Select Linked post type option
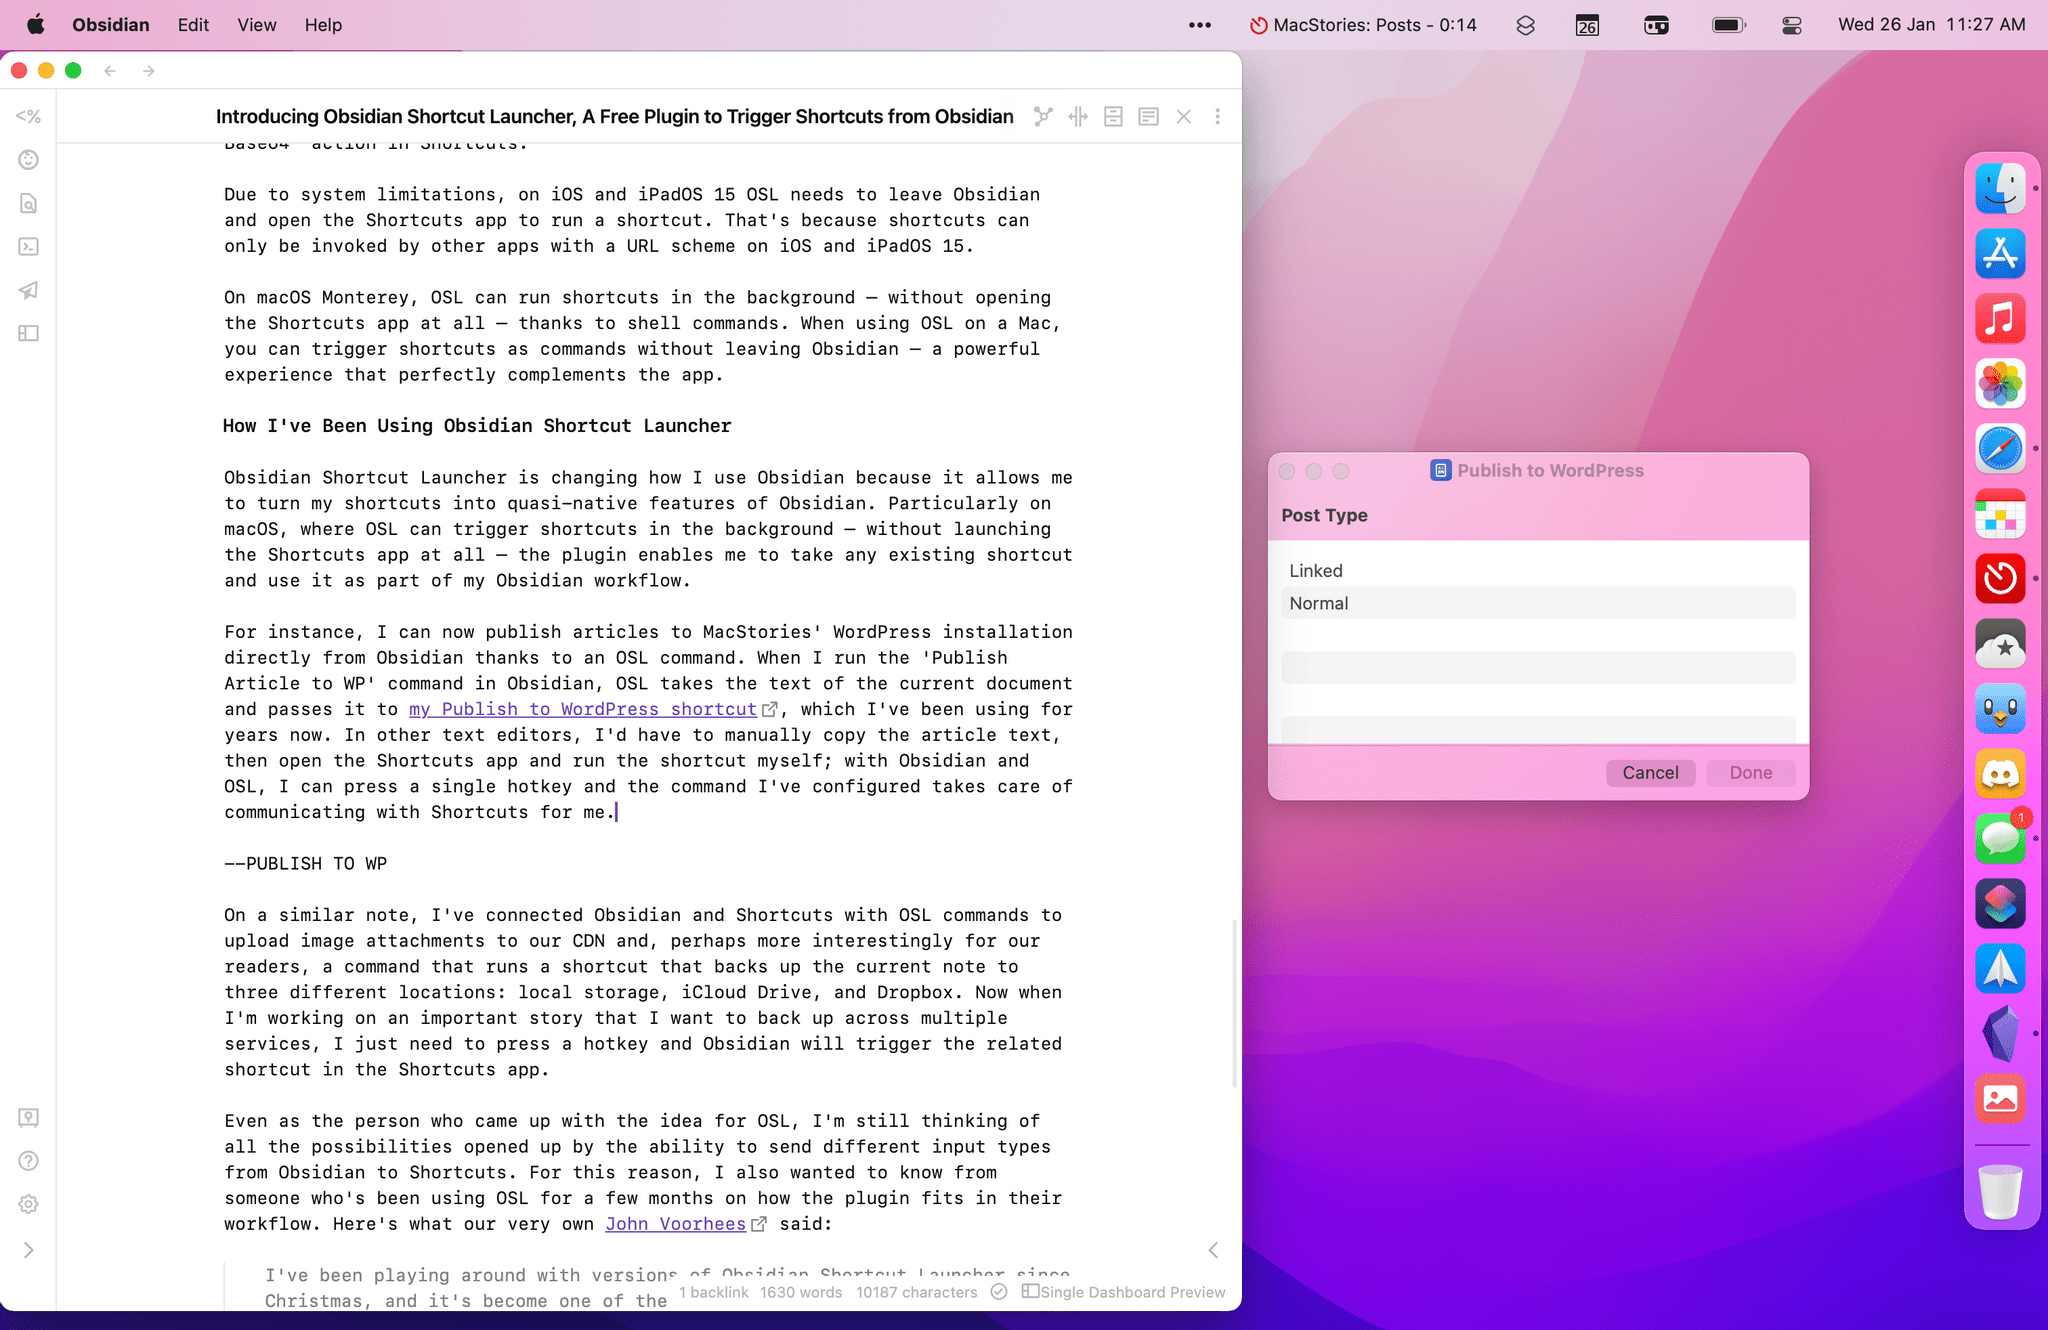The image size is (2048, 1330). tap(1538, 571)
